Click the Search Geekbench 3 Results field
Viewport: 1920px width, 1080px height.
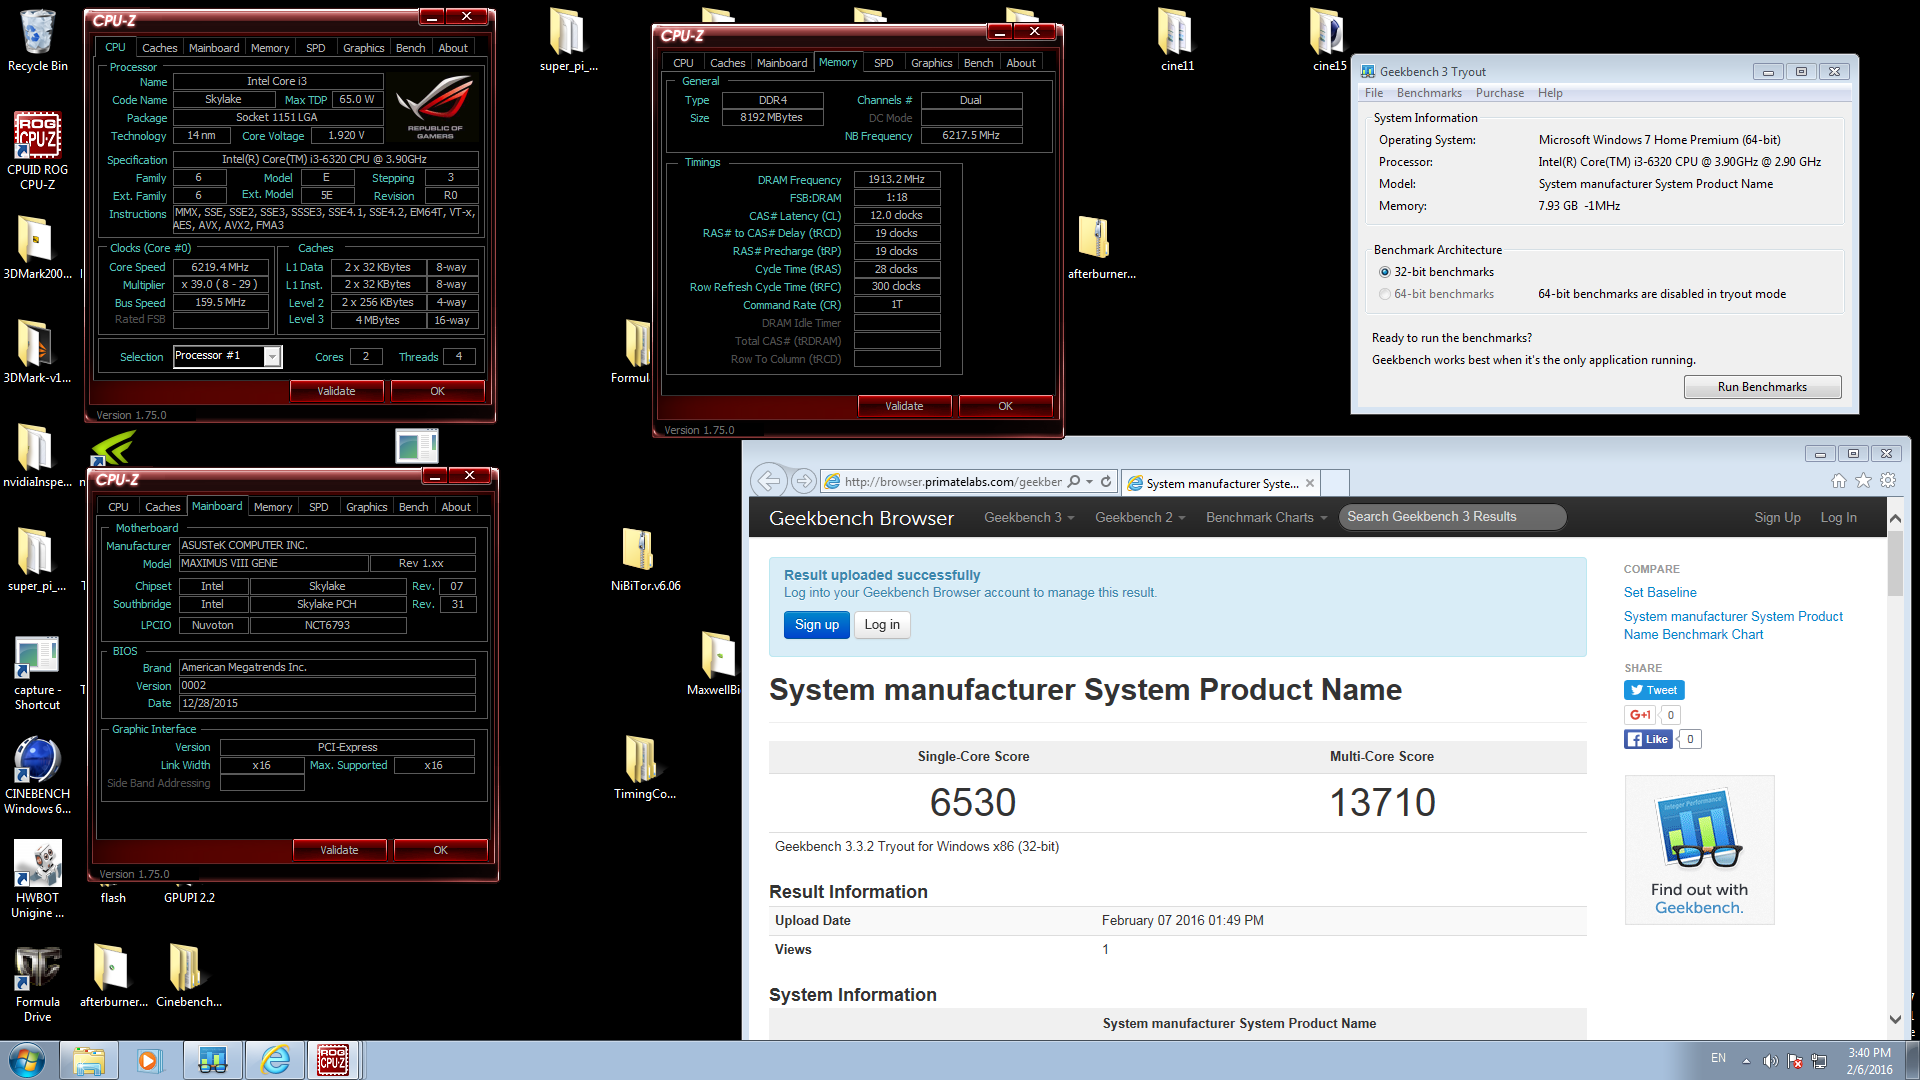1451,517
